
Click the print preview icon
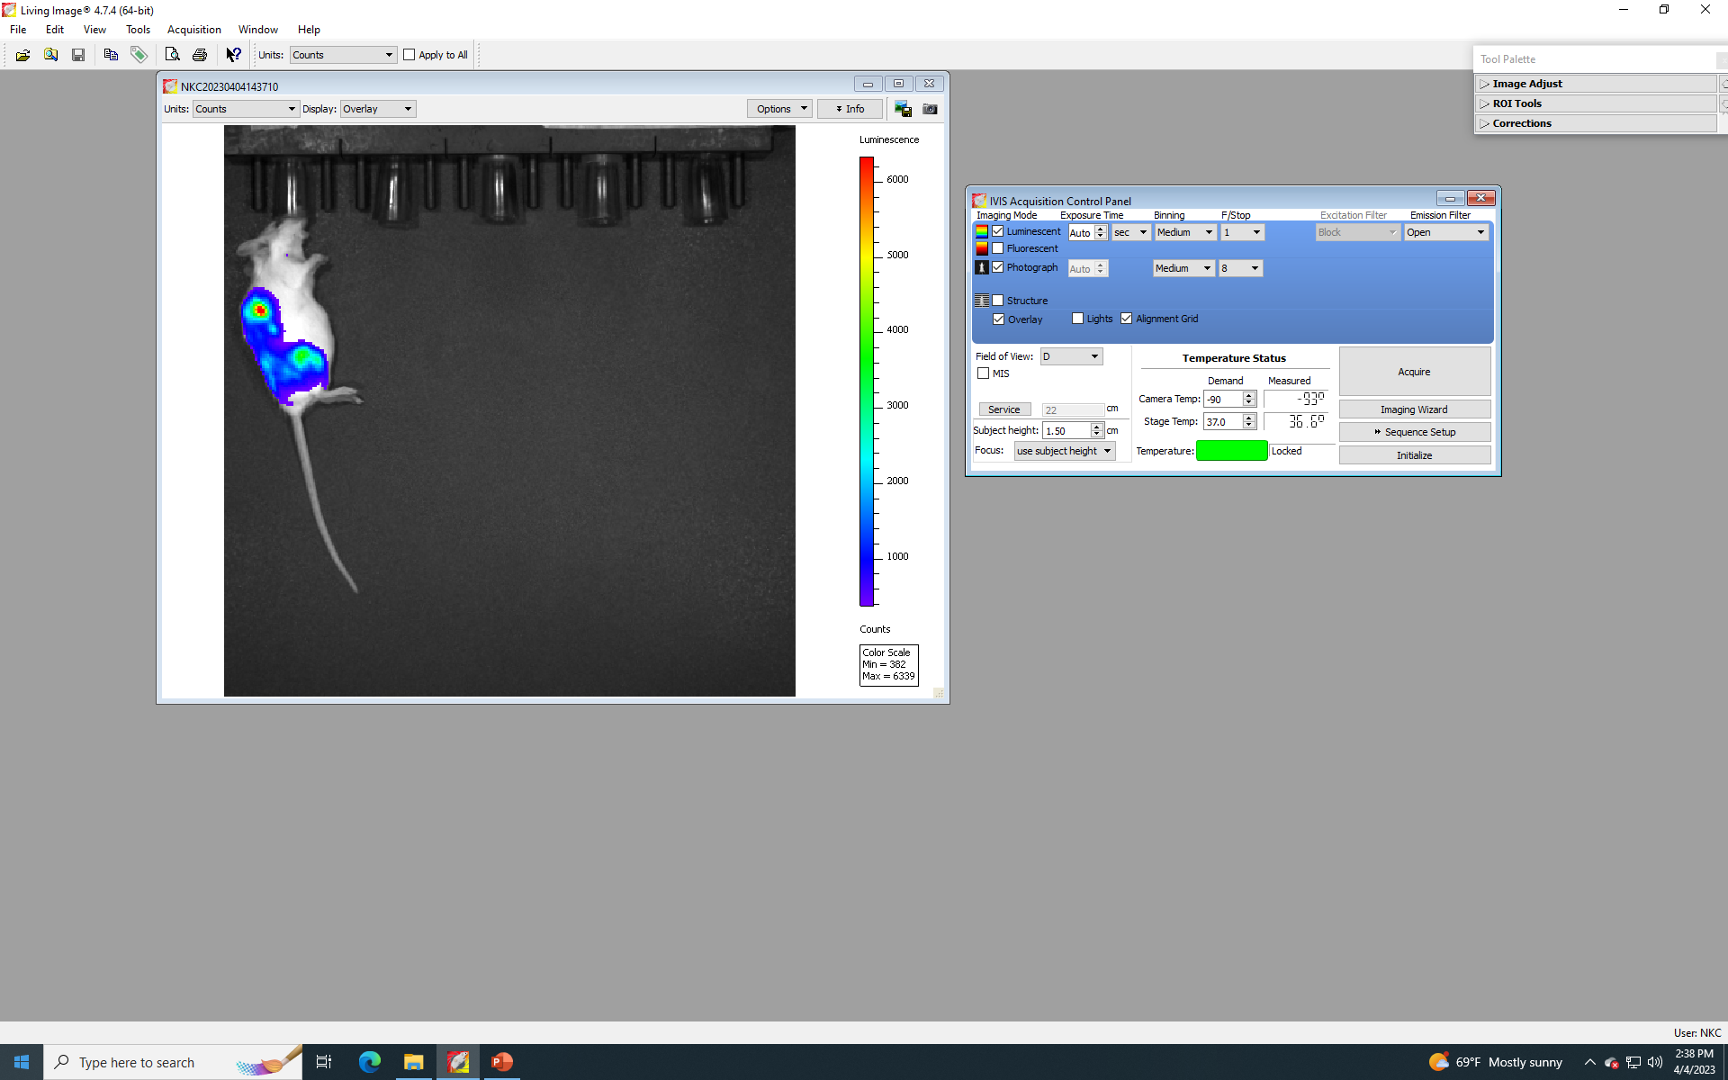pos(172,55)
